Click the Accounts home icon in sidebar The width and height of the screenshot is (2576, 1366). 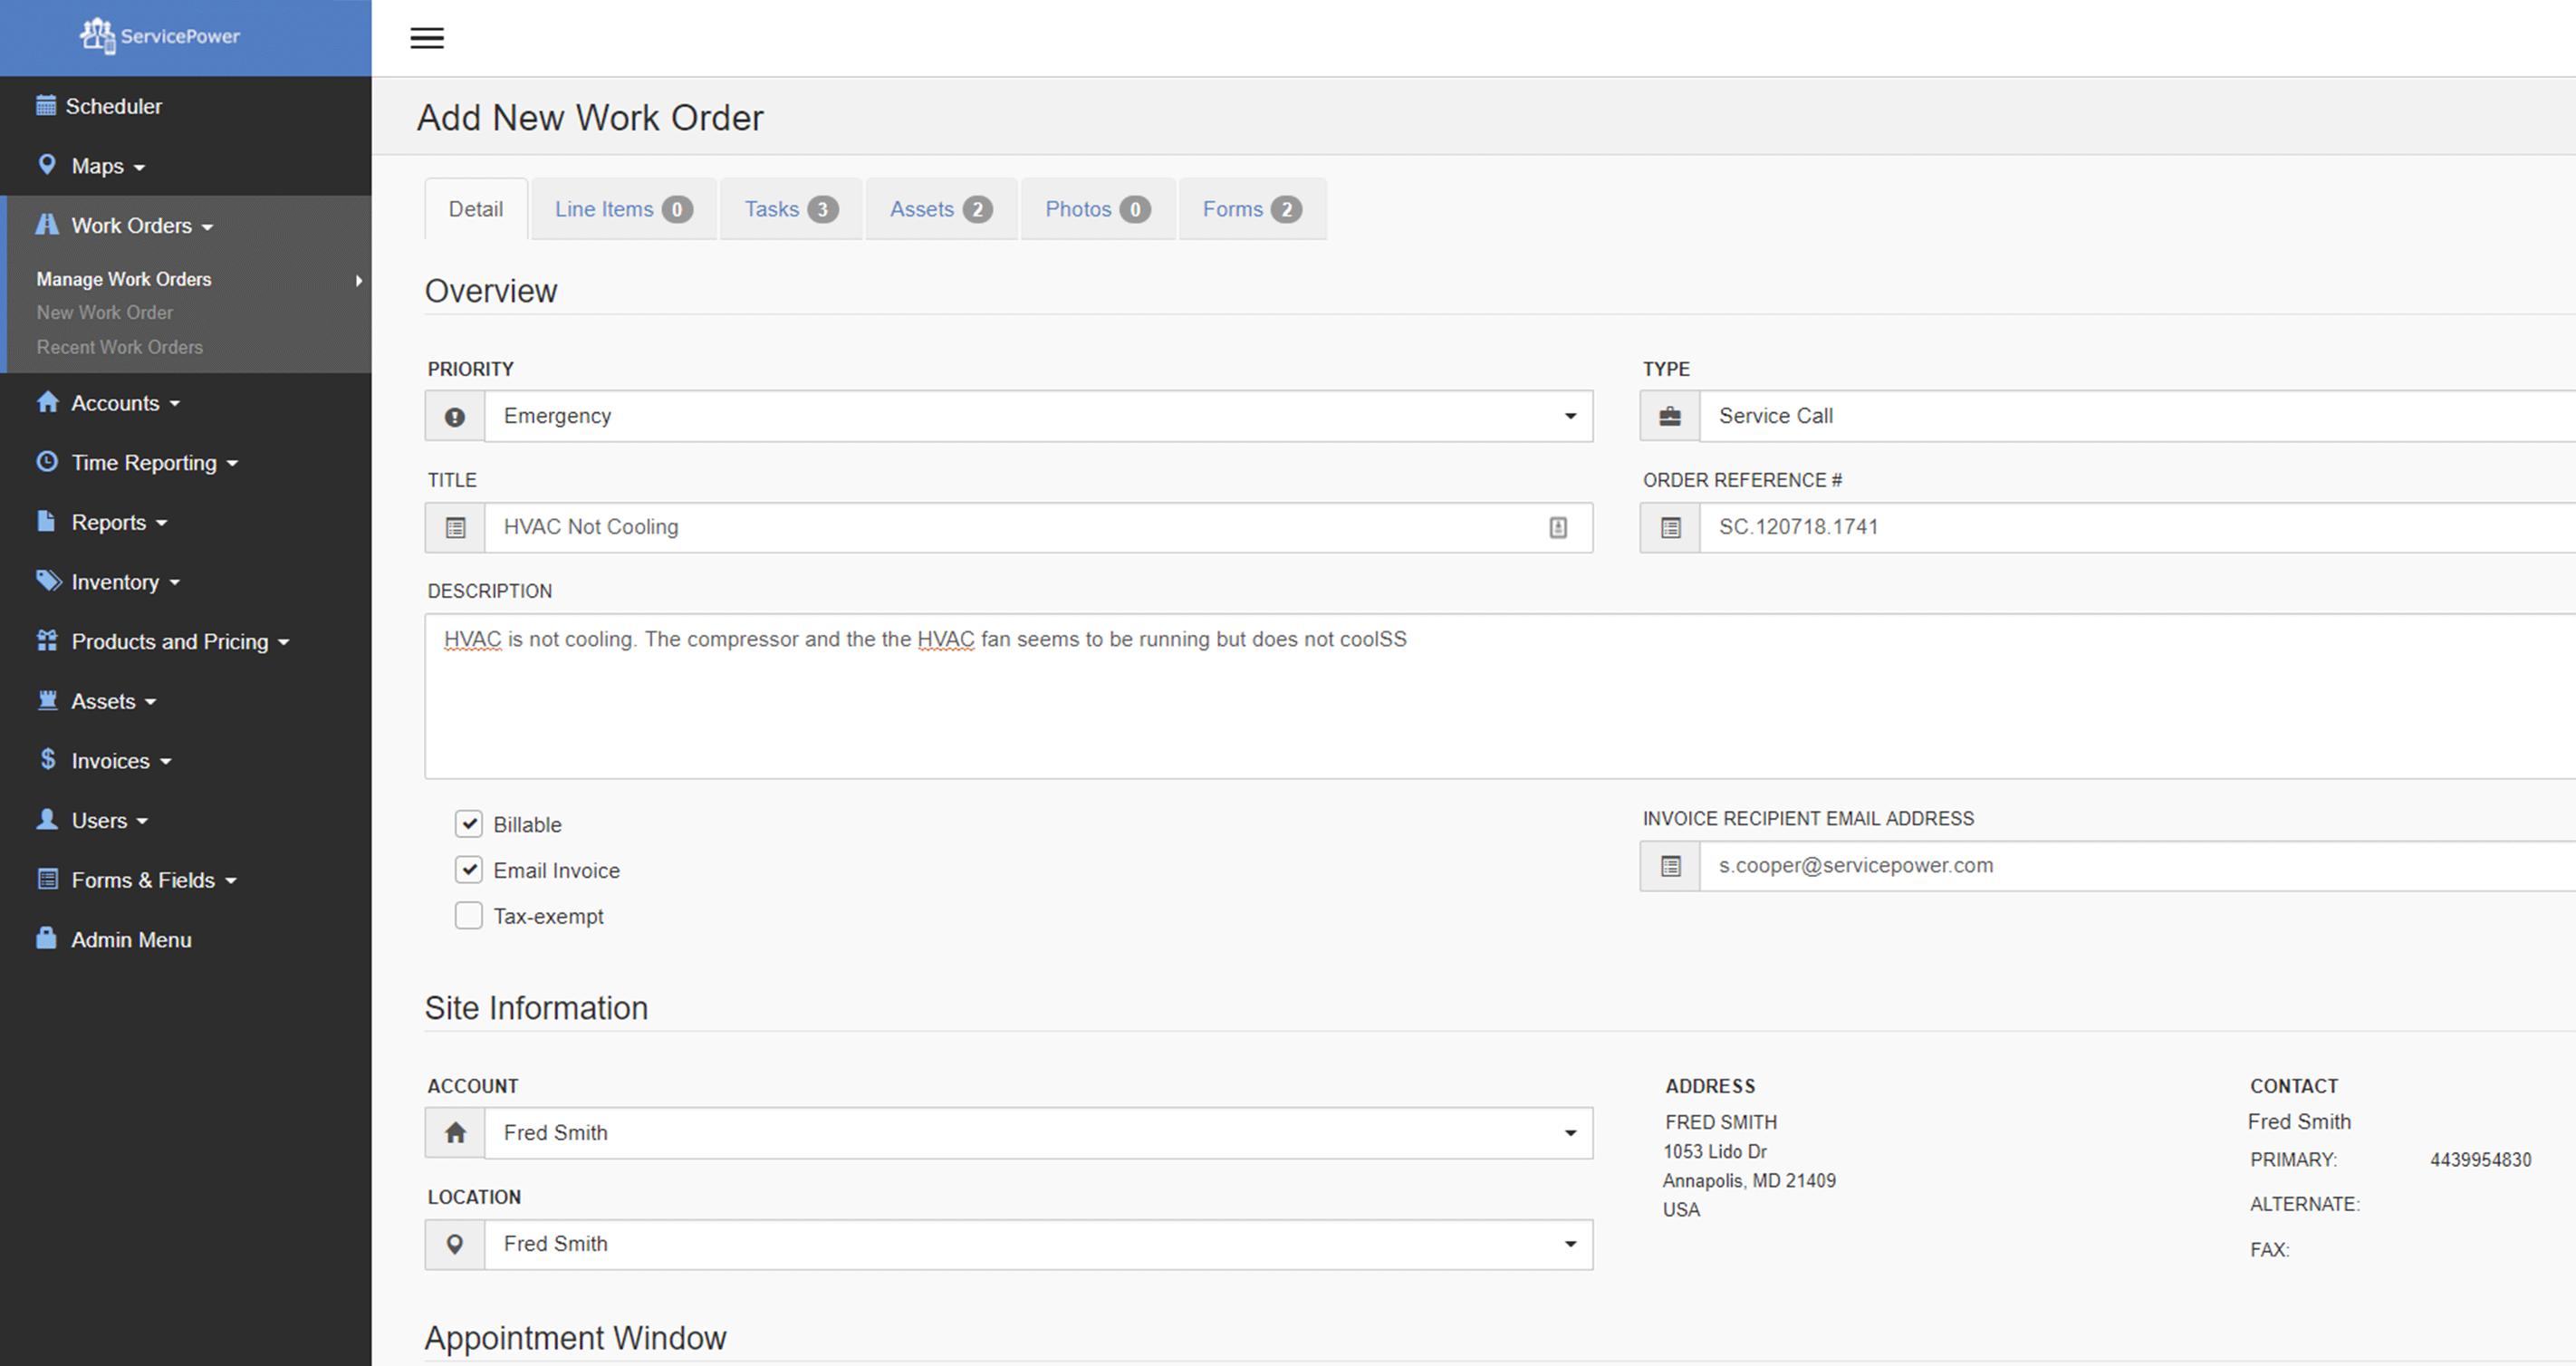pos(47,402)
